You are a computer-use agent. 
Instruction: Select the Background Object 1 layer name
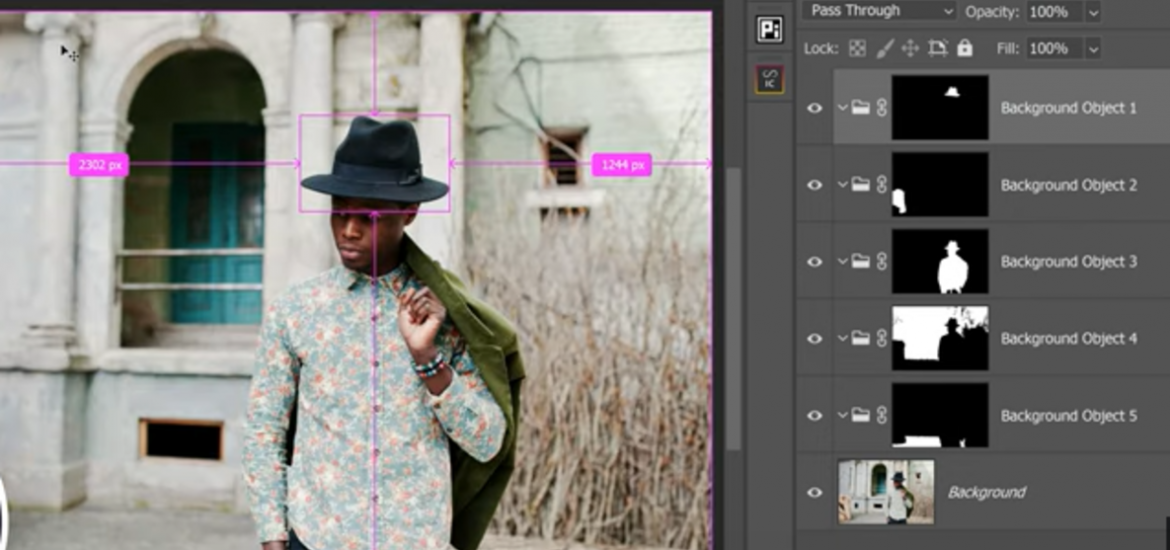(1069, 108)
